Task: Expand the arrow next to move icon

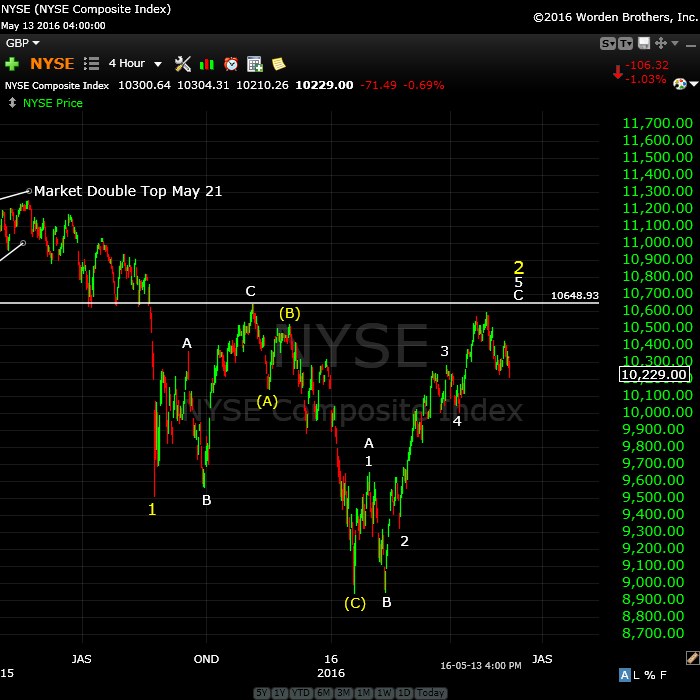Action: click(x=675, y=43)
